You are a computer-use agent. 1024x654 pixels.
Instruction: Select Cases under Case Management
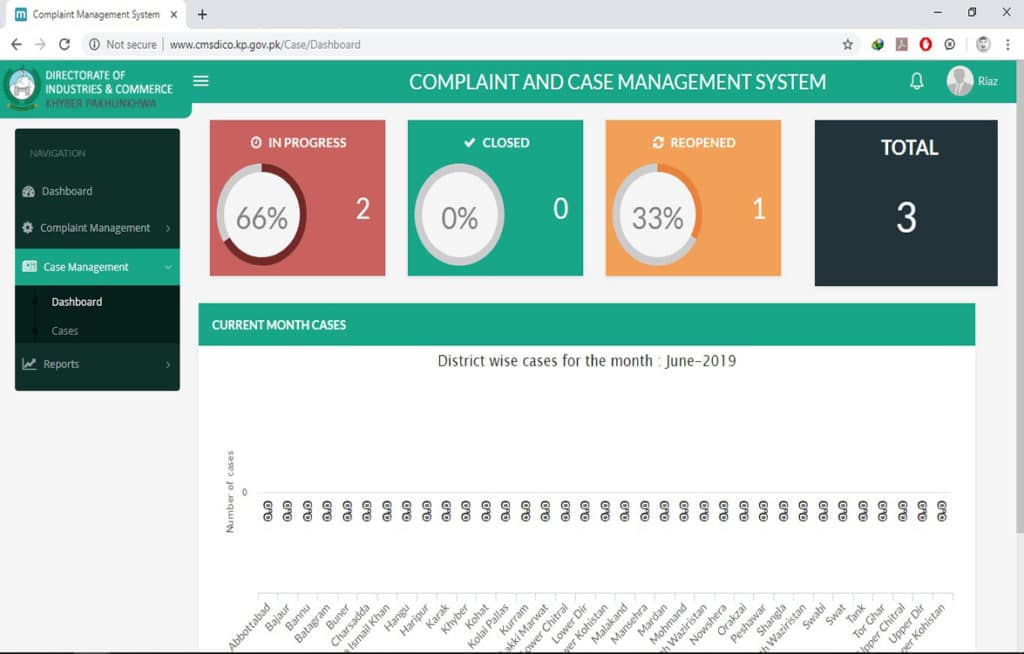pos(65,330)
